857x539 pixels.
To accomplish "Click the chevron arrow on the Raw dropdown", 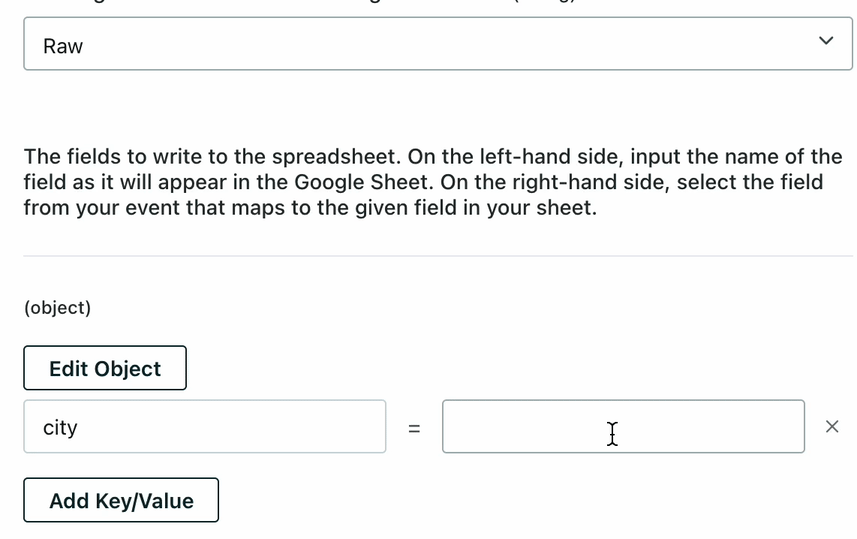I will [825, 41].
